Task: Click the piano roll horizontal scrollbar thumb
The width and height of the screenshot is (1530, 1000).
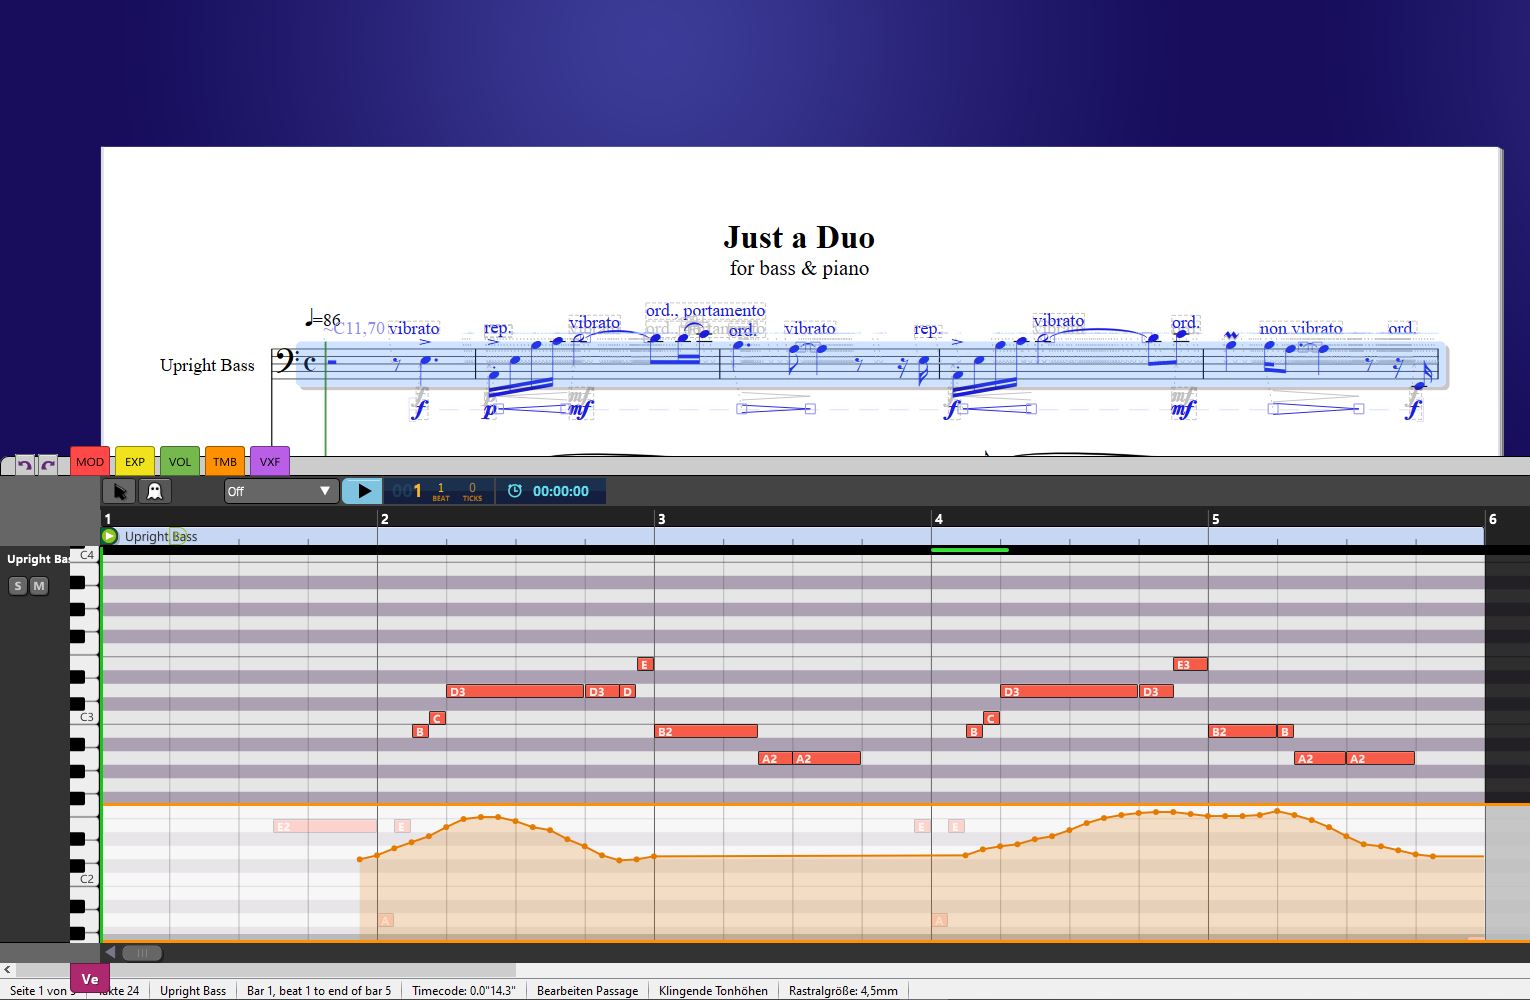Action: coord(142,952)
